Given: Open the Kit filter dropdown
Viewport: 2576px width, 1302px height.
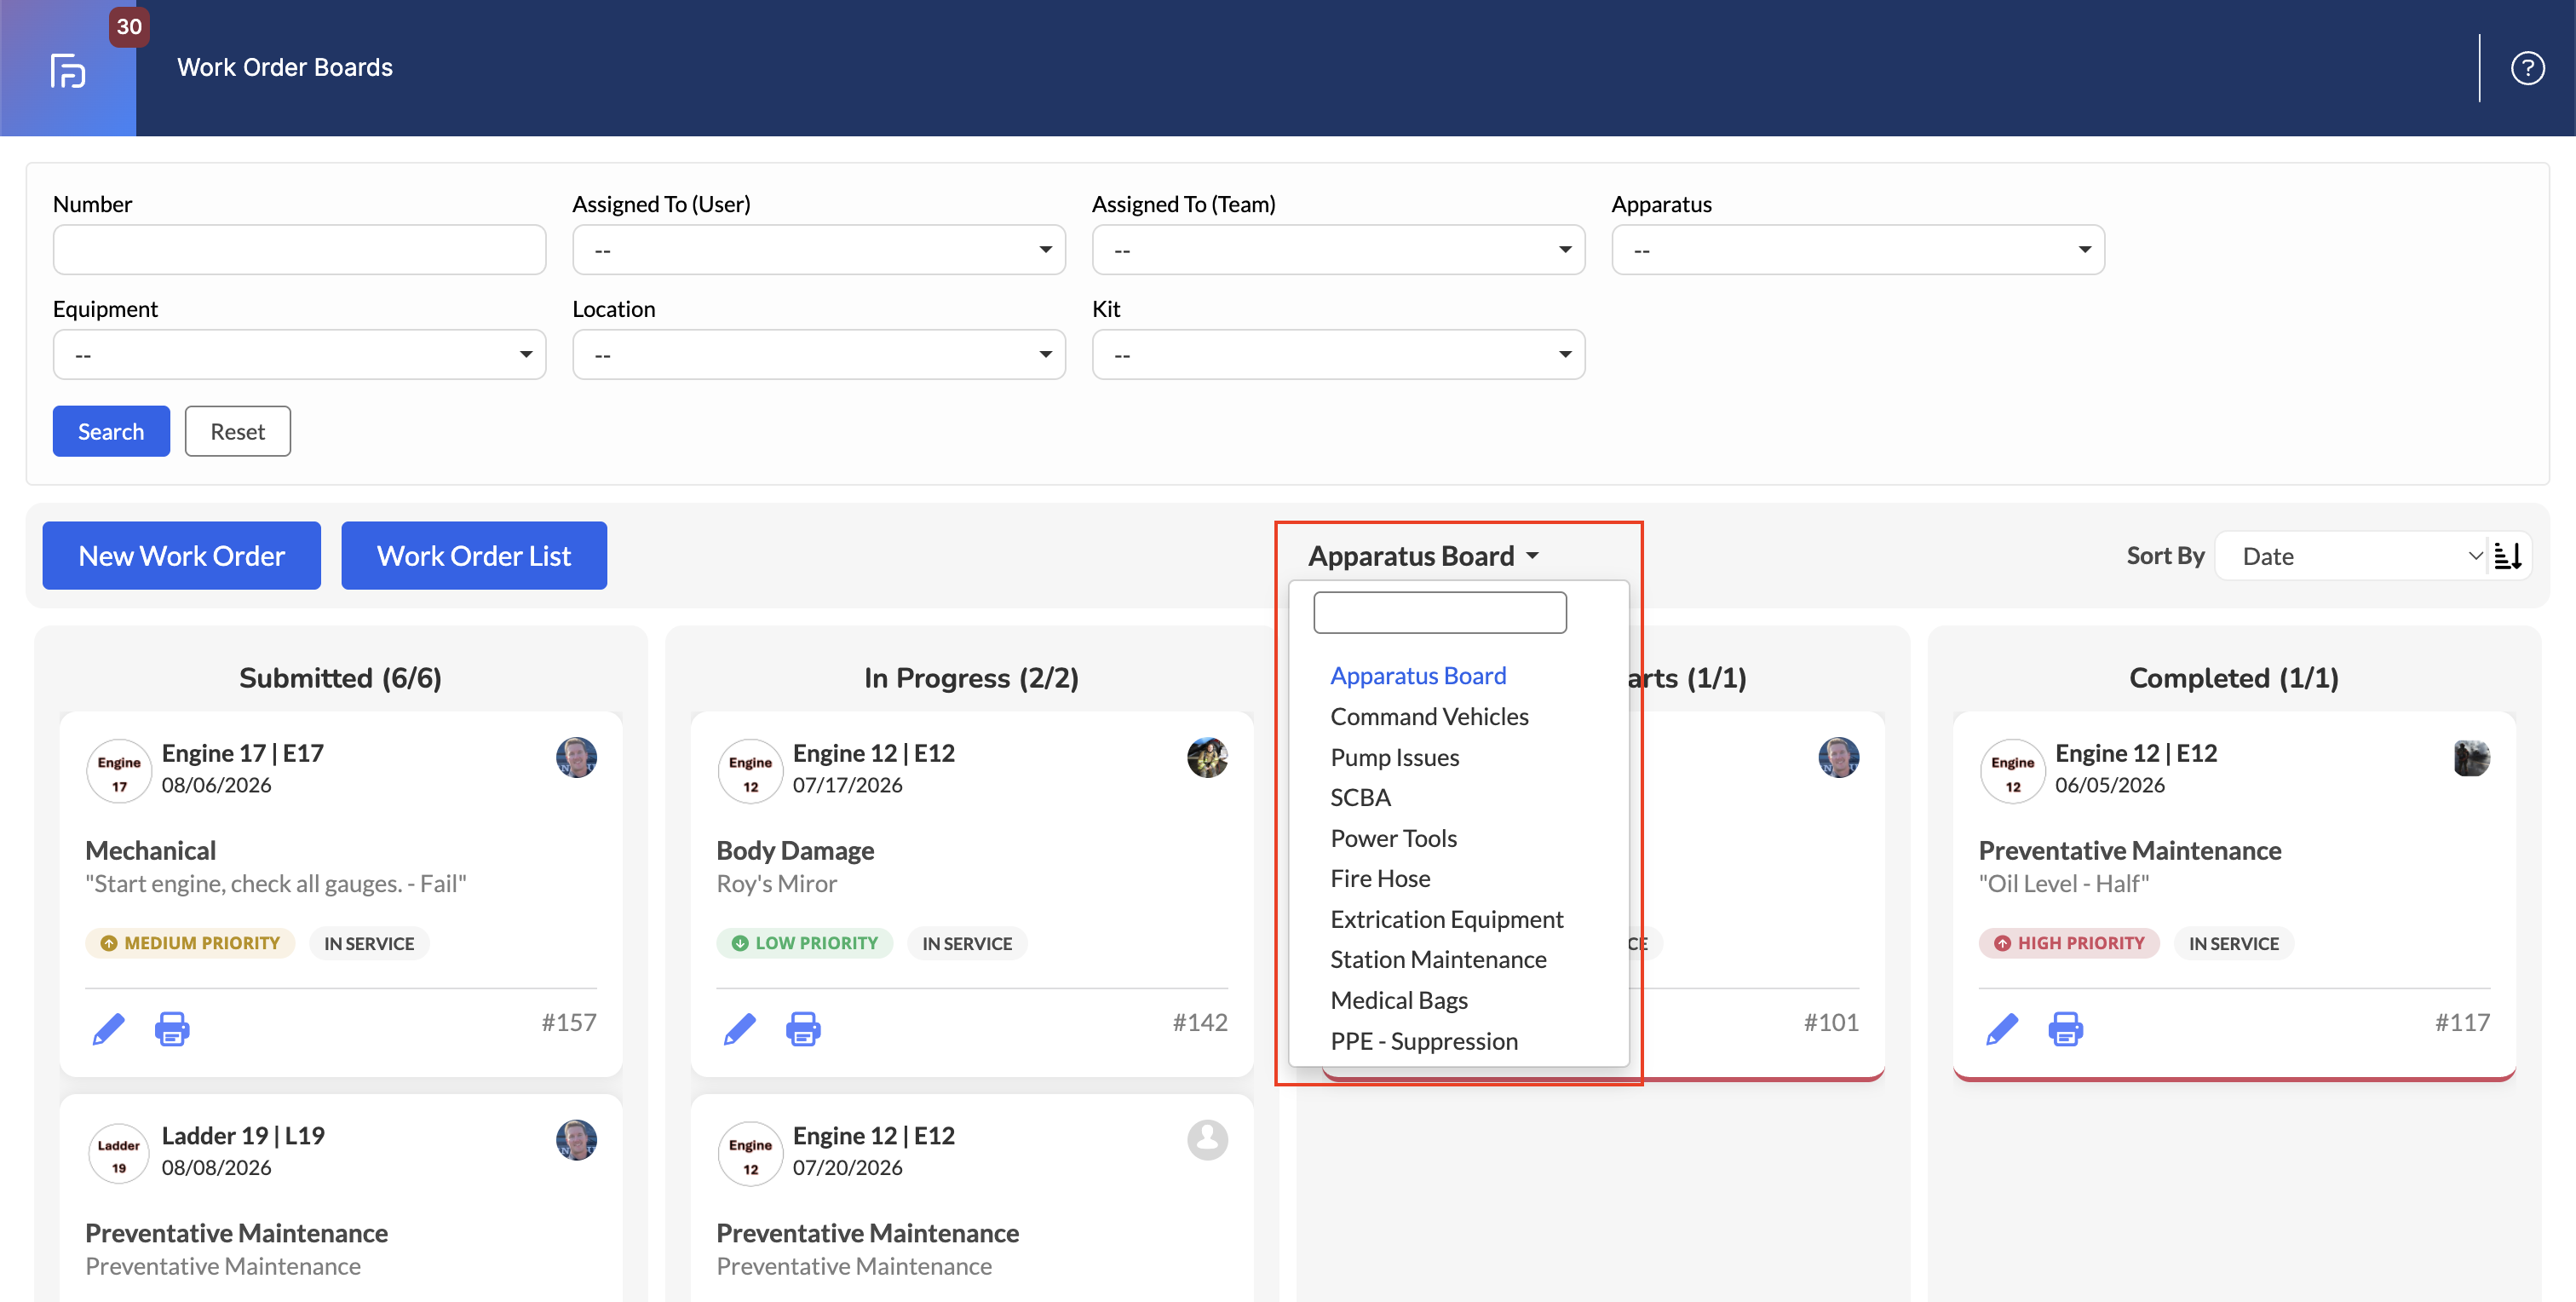Looking at the screenshot, I should tap(1338, 355).
